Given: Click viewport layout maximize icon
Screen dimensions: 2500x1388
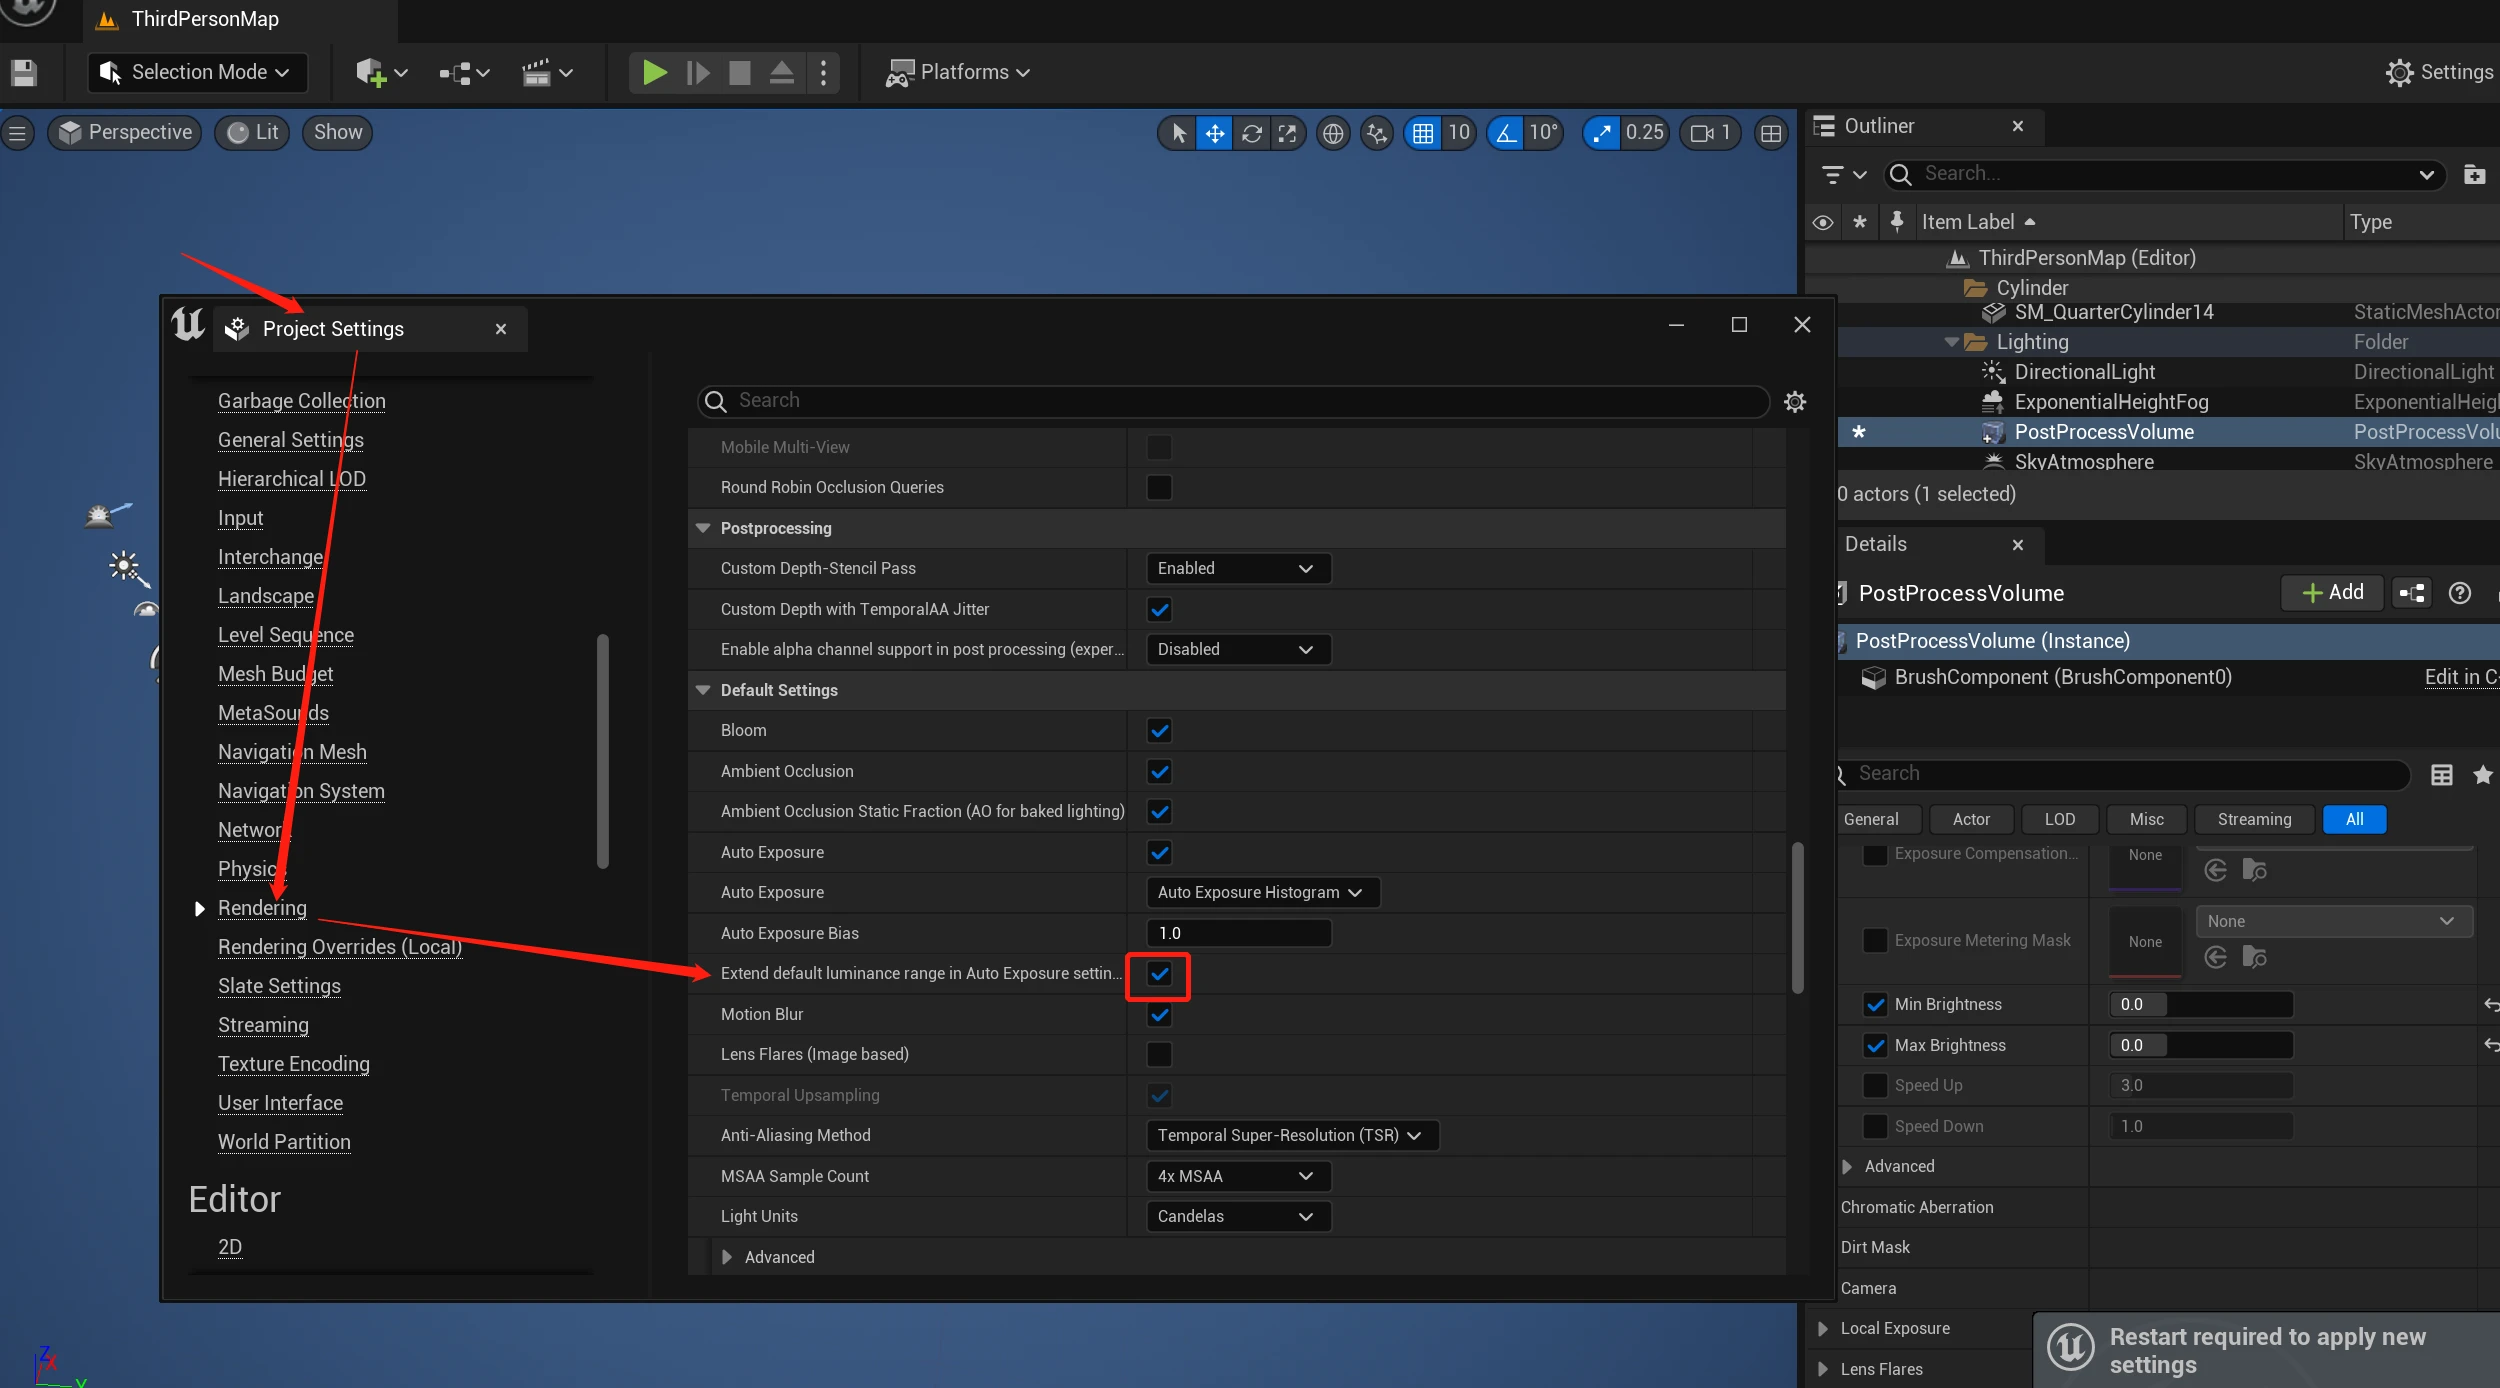Looking at the screenshot, I should point(1771,133).
